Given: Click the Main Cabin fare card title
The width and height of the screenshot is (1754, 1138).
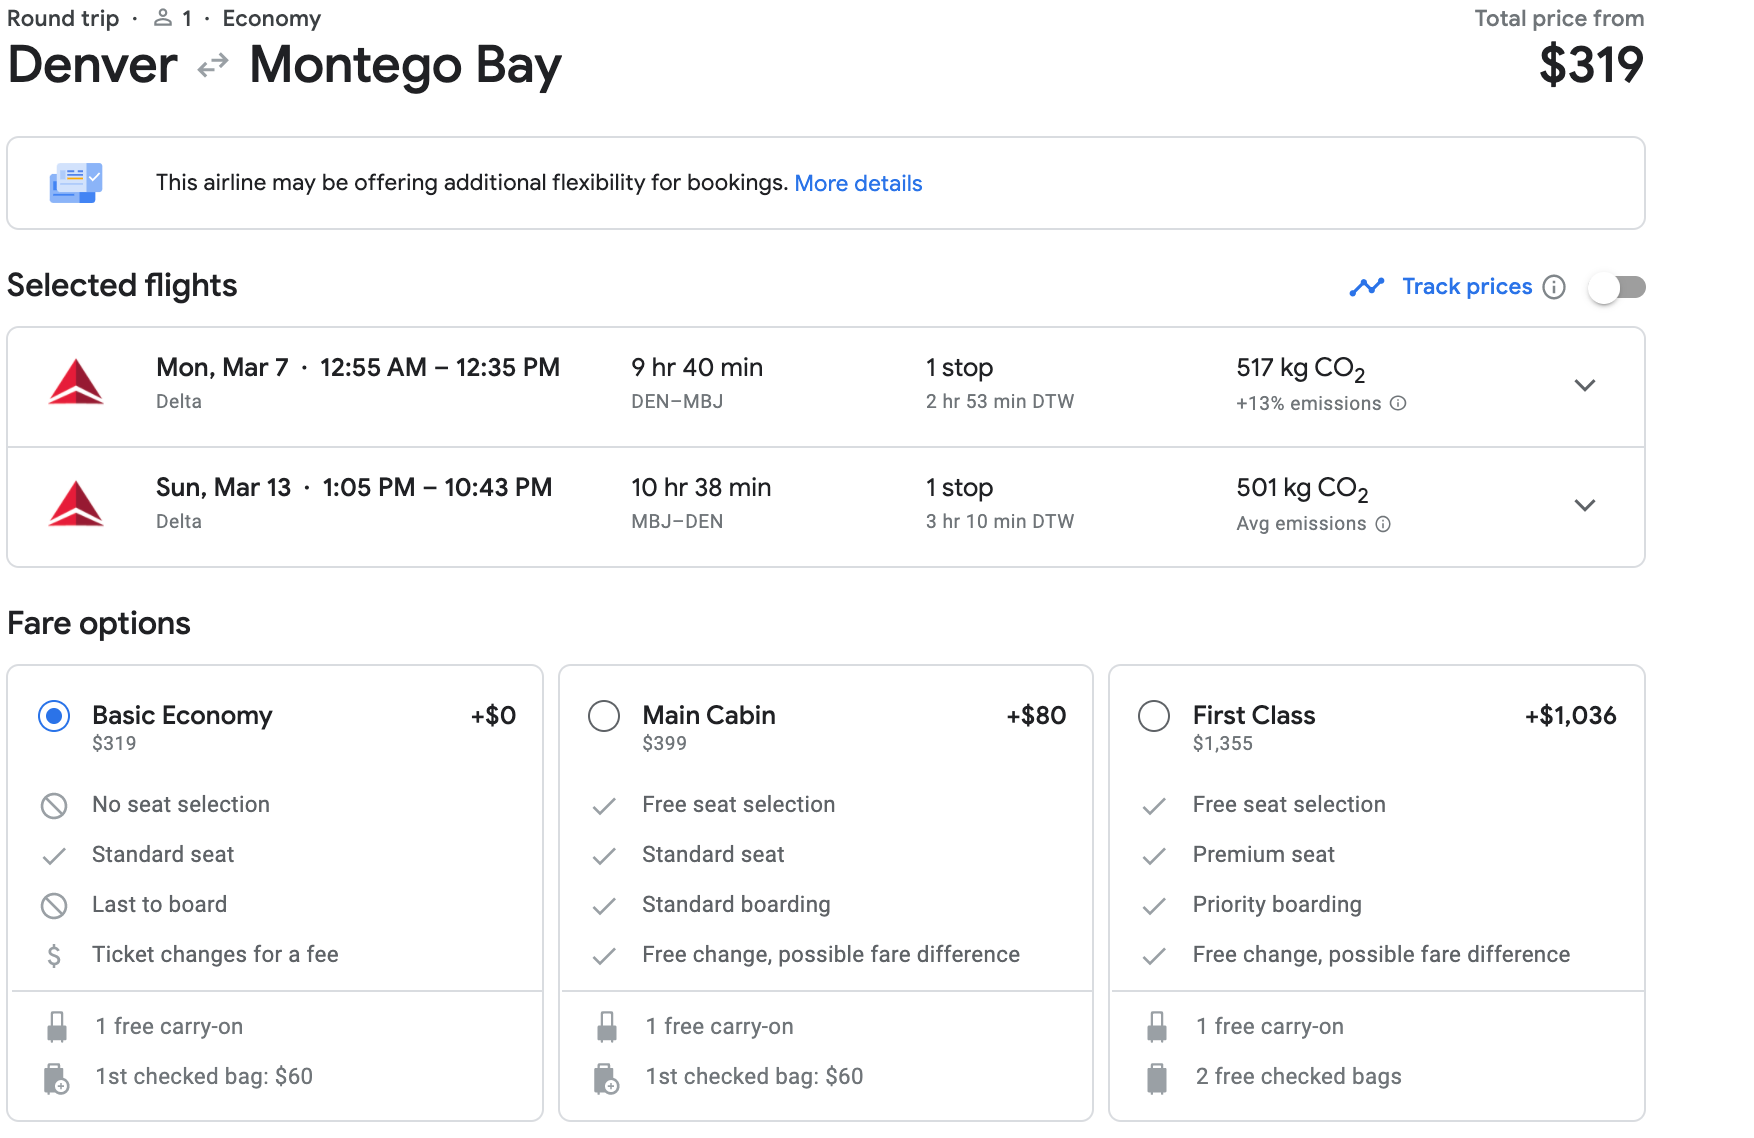Looking at the screenshot, I should pyautogui.click(x=709, y=715).
